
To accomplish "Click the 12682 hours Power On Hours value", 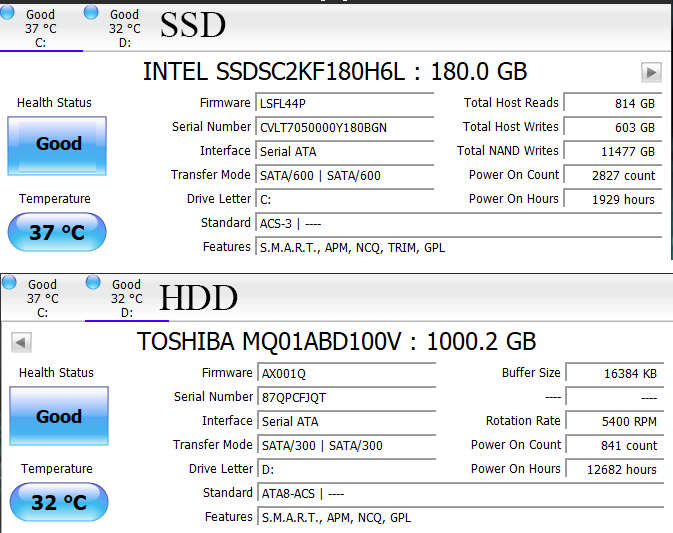I will click(615, 469).
